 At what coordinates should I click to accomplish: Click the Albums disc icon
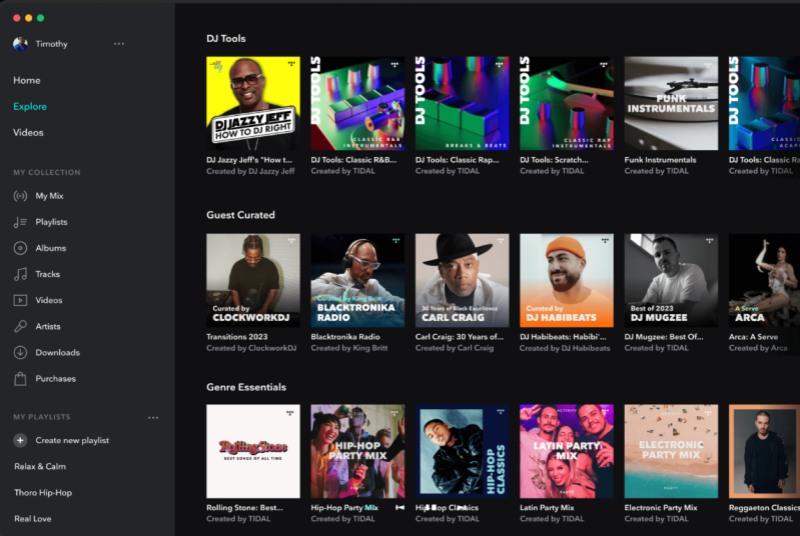(20, 248)
